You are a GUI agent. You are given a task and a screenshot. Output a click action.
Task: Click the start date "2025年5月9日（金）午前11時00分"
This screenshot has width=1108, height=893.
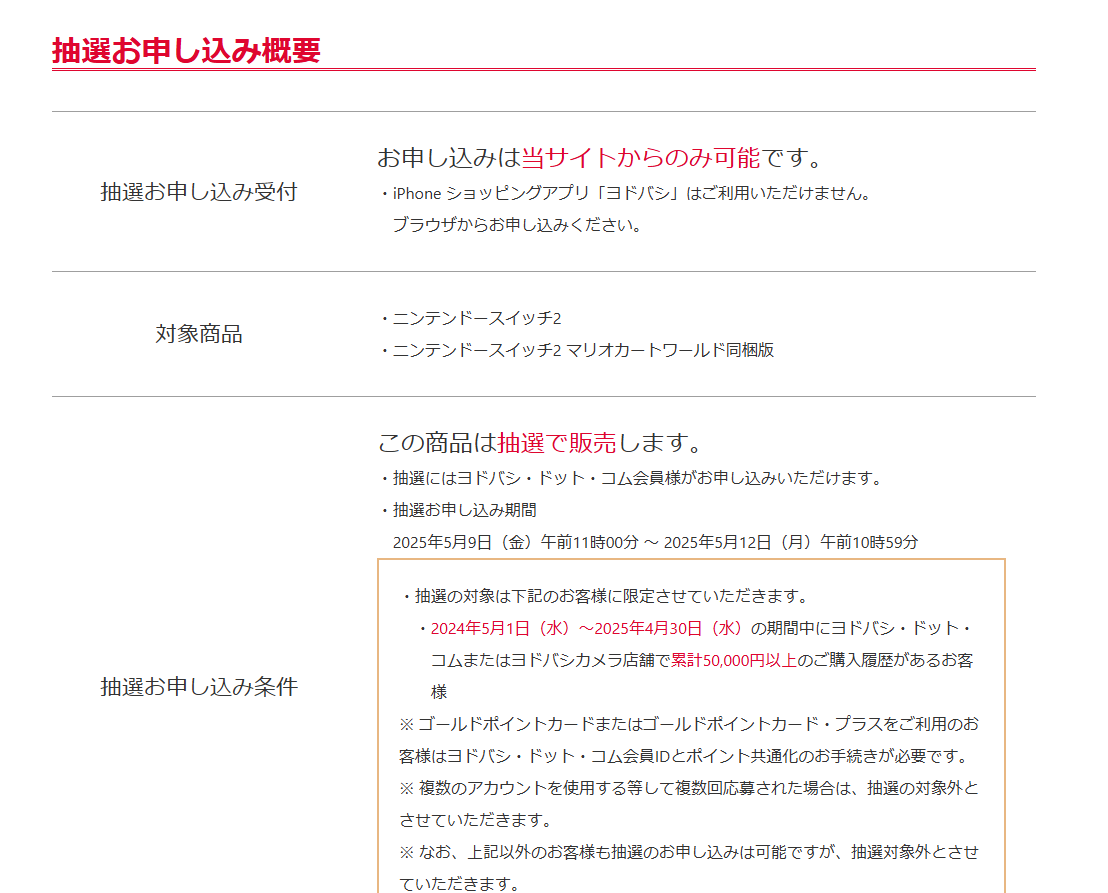point(516,542)
